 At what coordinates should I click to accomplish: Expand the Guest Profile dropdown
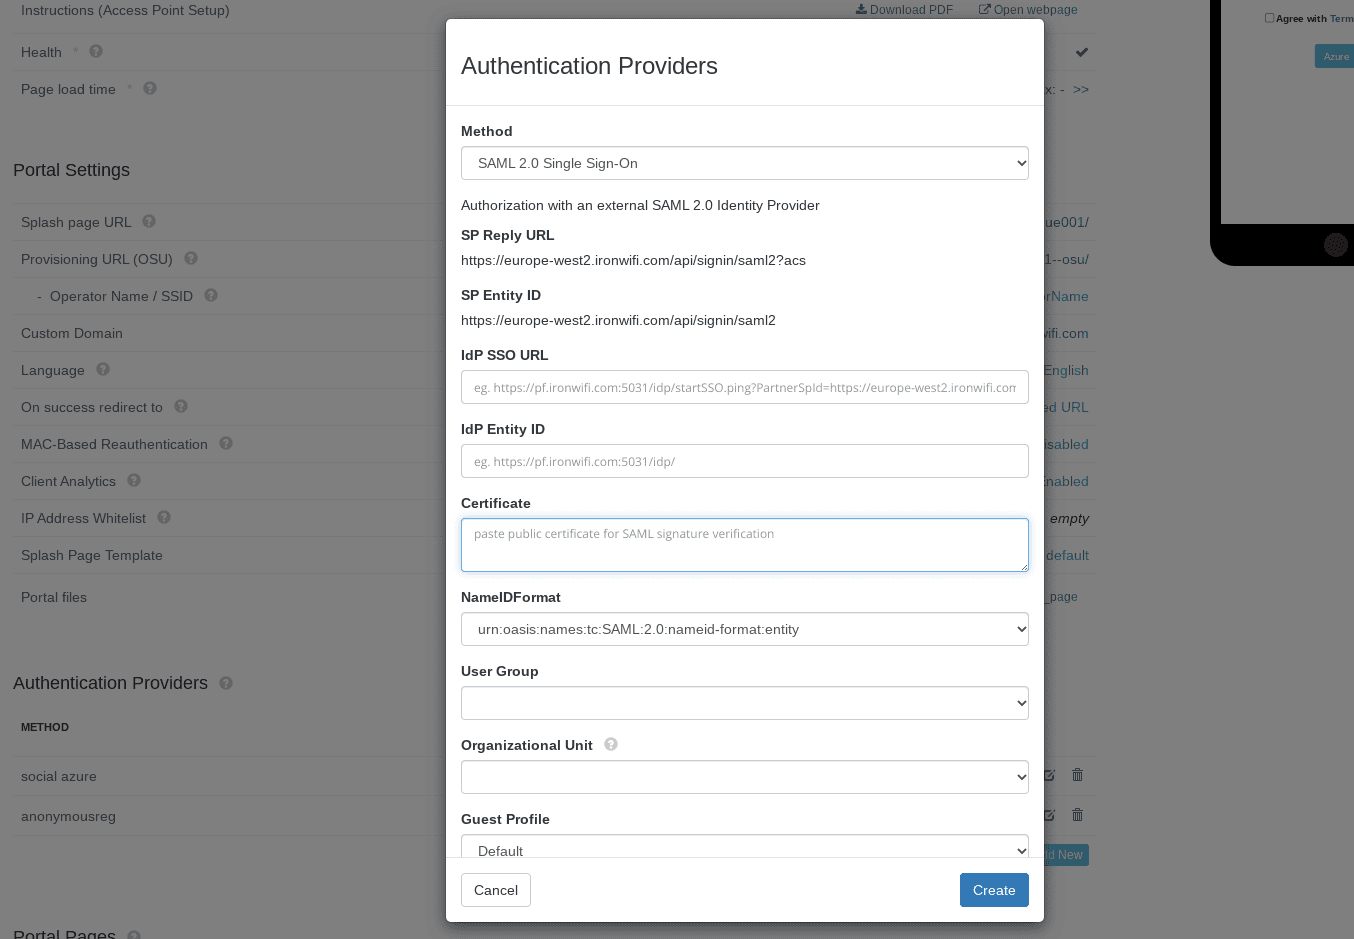(745, 847)
